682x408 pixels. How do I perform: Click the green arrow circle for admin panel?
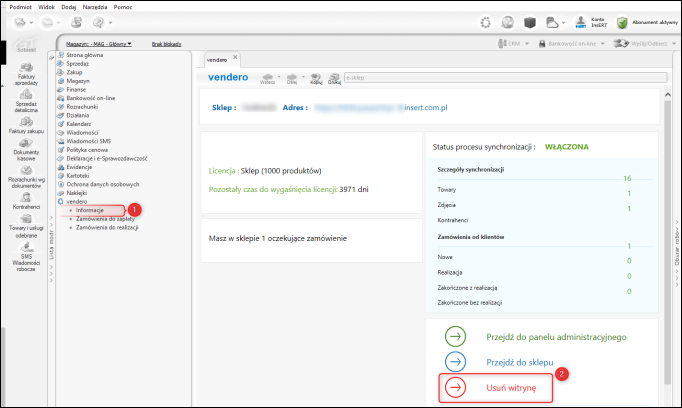(x=455, y=336)
